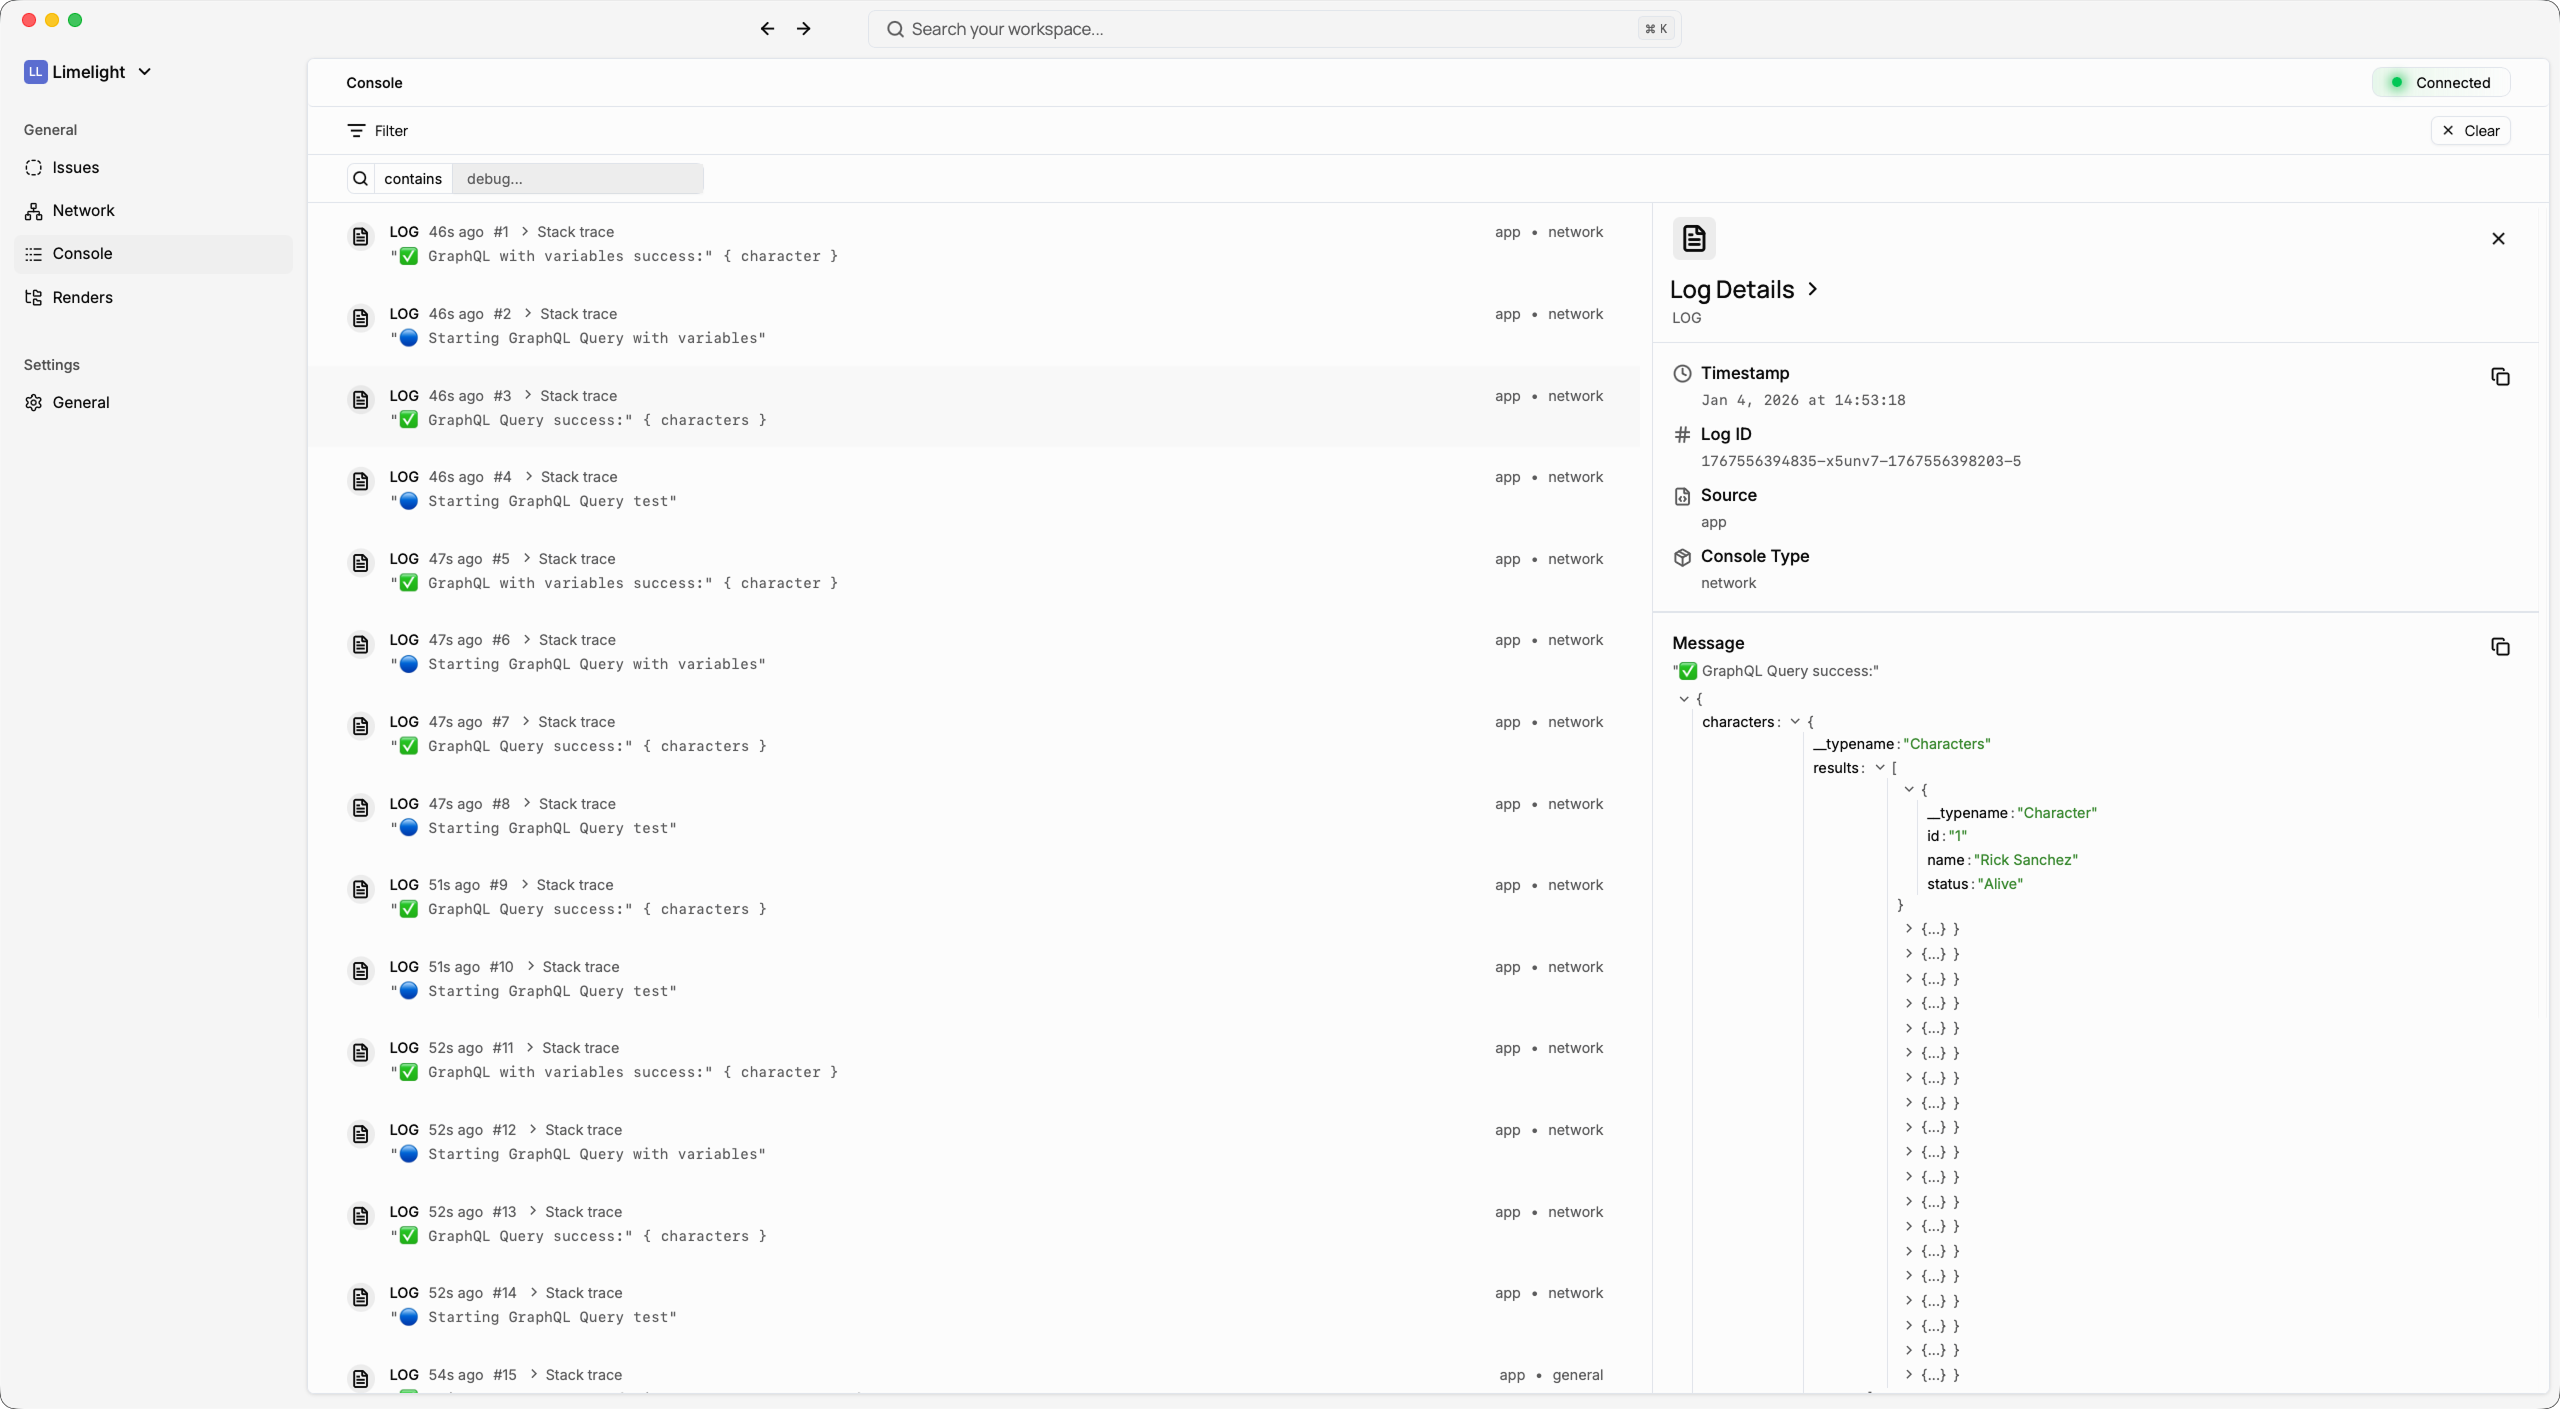
Task: Go back with the left arrow
Action: pos(767,29)
